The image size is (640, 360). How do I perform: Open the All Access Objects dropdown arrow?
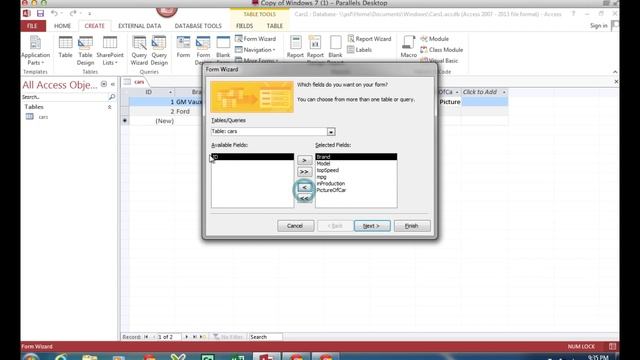tap(104, 84)
